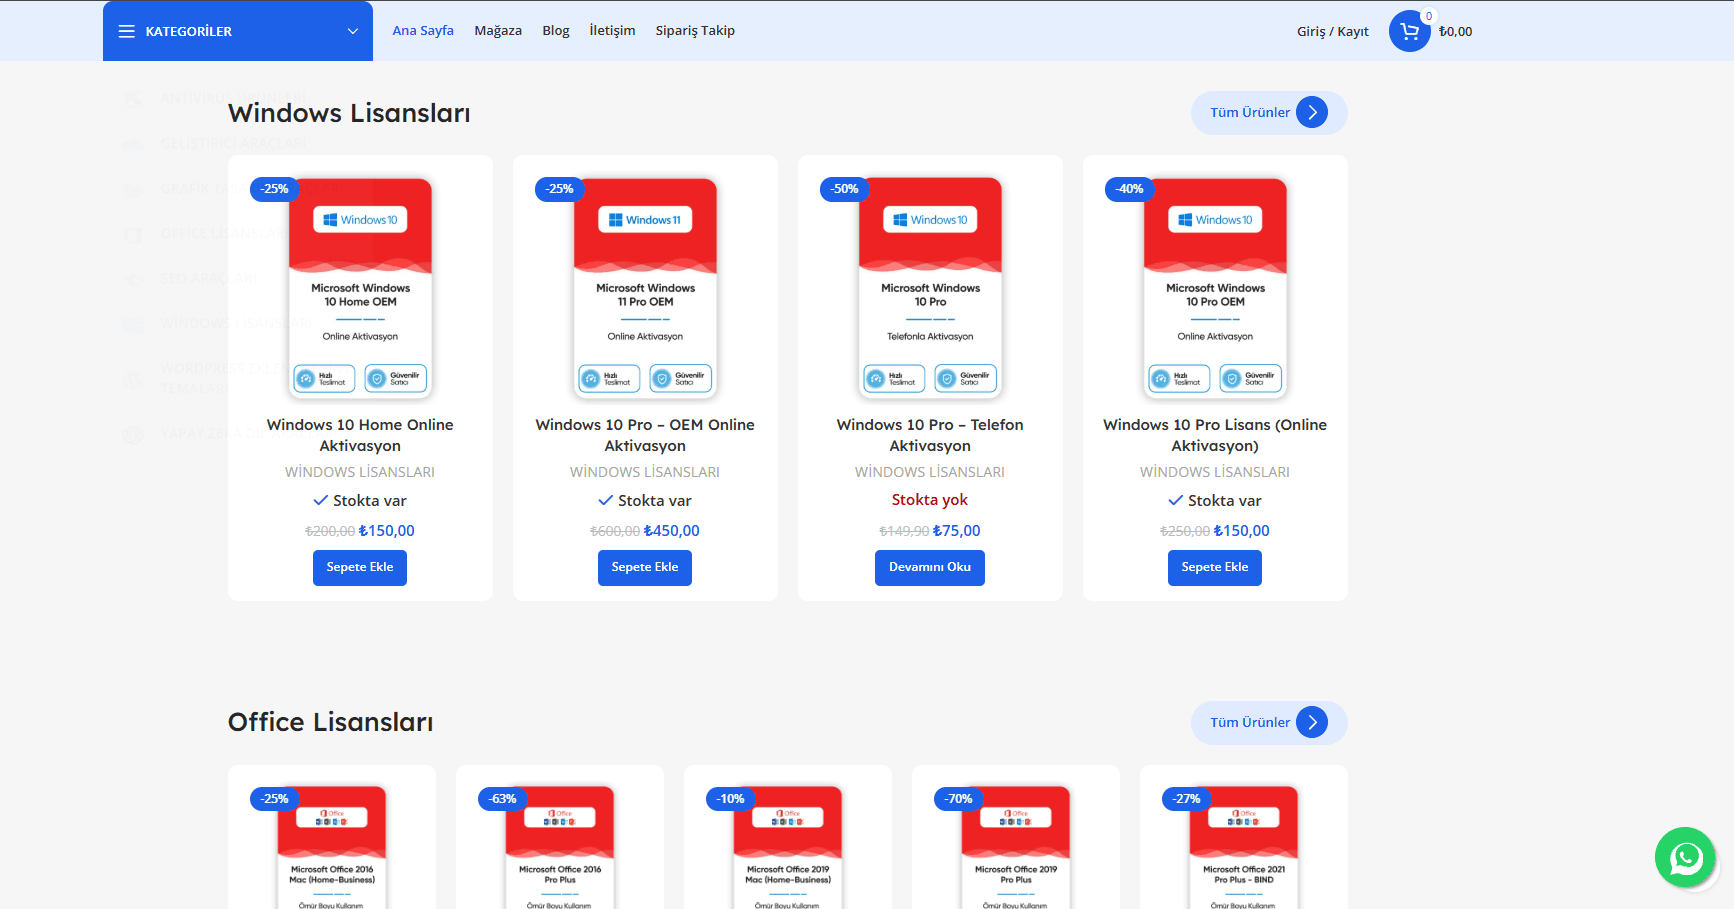The width and height of the screenshot is (1734, 909).
Task: Click category link under Windows 10 Home card
Action: click(360, 472)
